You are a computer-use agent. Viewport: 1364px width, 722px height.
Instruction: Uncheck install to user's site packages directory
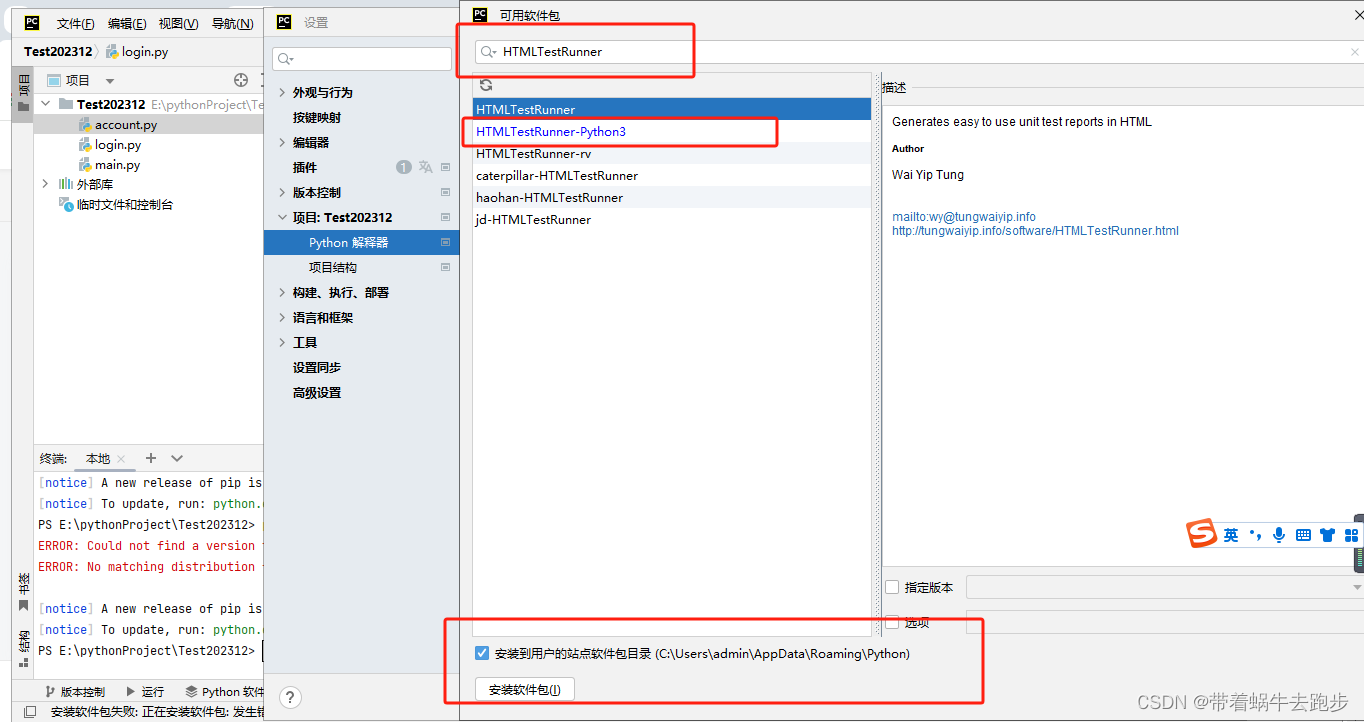[482, 654]
